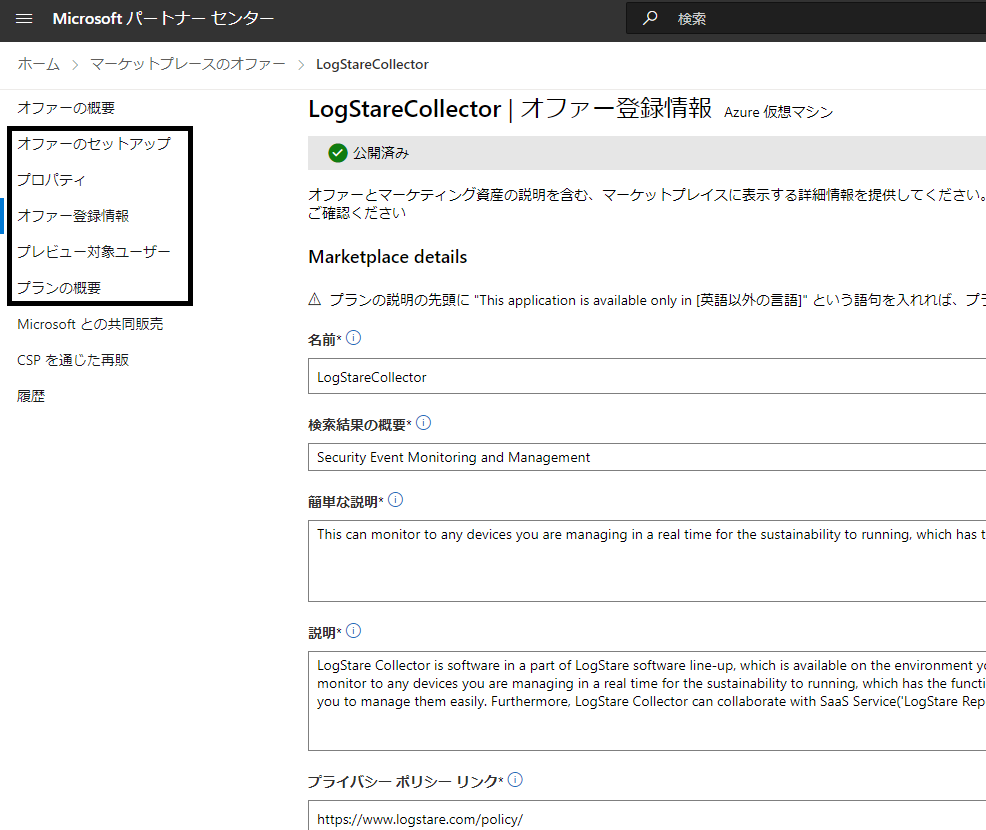Click info icon beside 簡単な説明

pyautogui.click(x=395, y=499)
